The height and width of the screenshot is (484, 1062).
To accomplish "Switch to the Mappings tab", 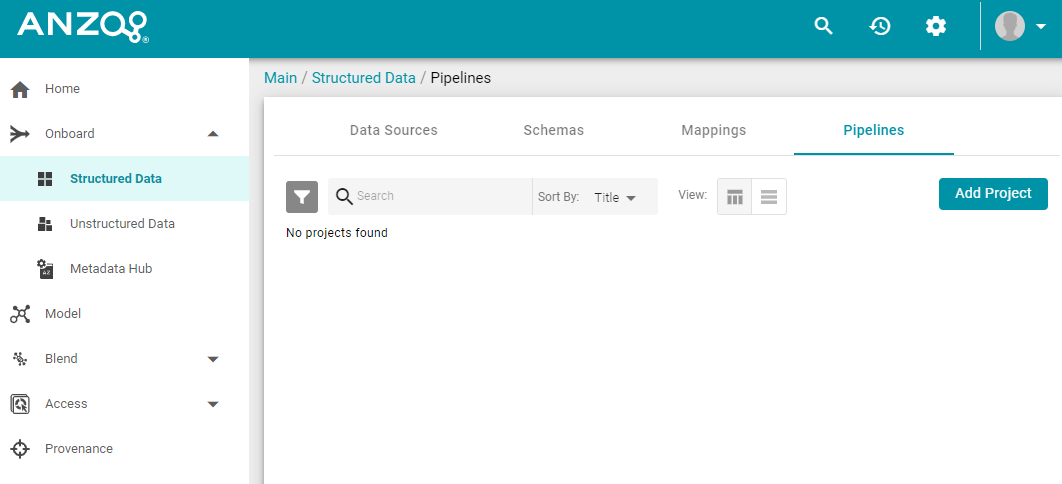I will (x=714, y=130).
